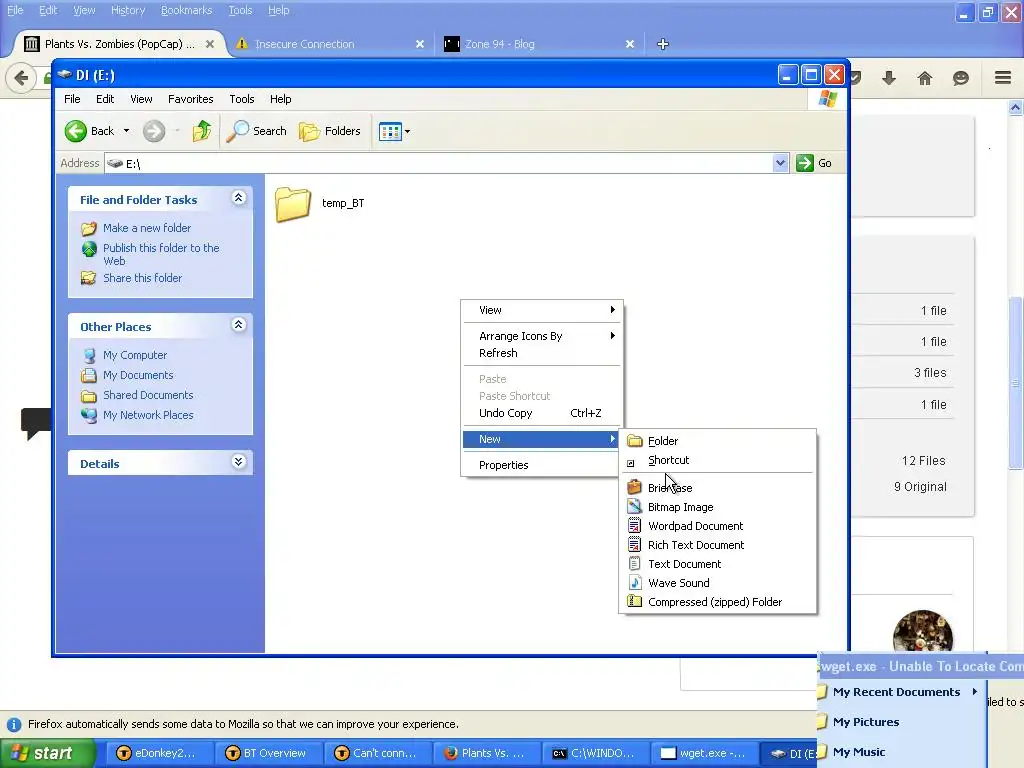Open the Explorer Edit menu
This screenshot has width=1024, height=768.
point(105,99)
